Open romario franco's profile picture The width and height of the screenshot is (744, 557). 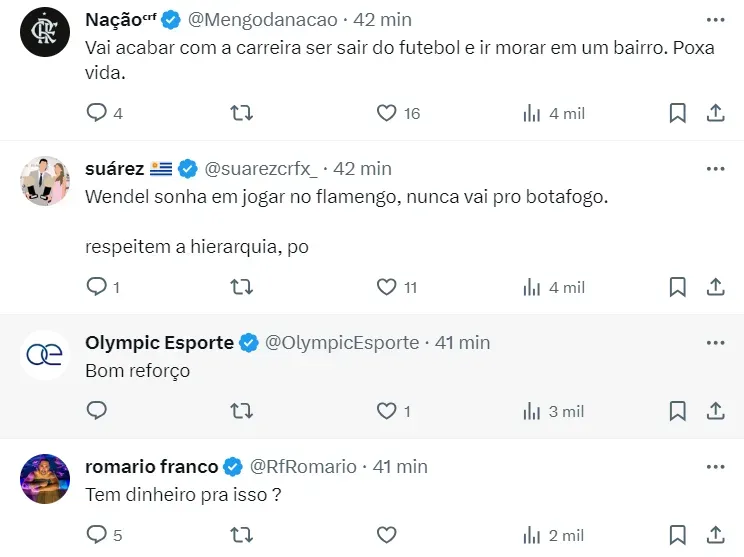[45, 479]
